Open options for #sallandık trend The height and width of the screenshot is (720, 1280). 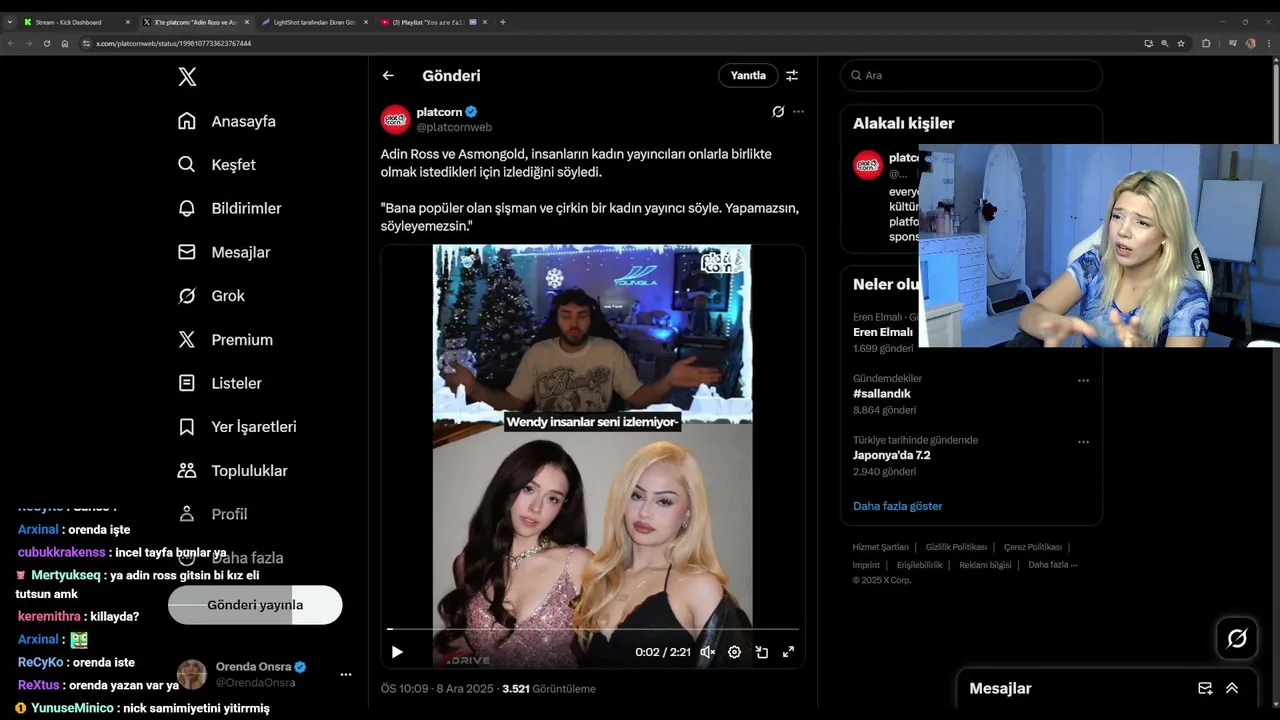coord(1083,380)
